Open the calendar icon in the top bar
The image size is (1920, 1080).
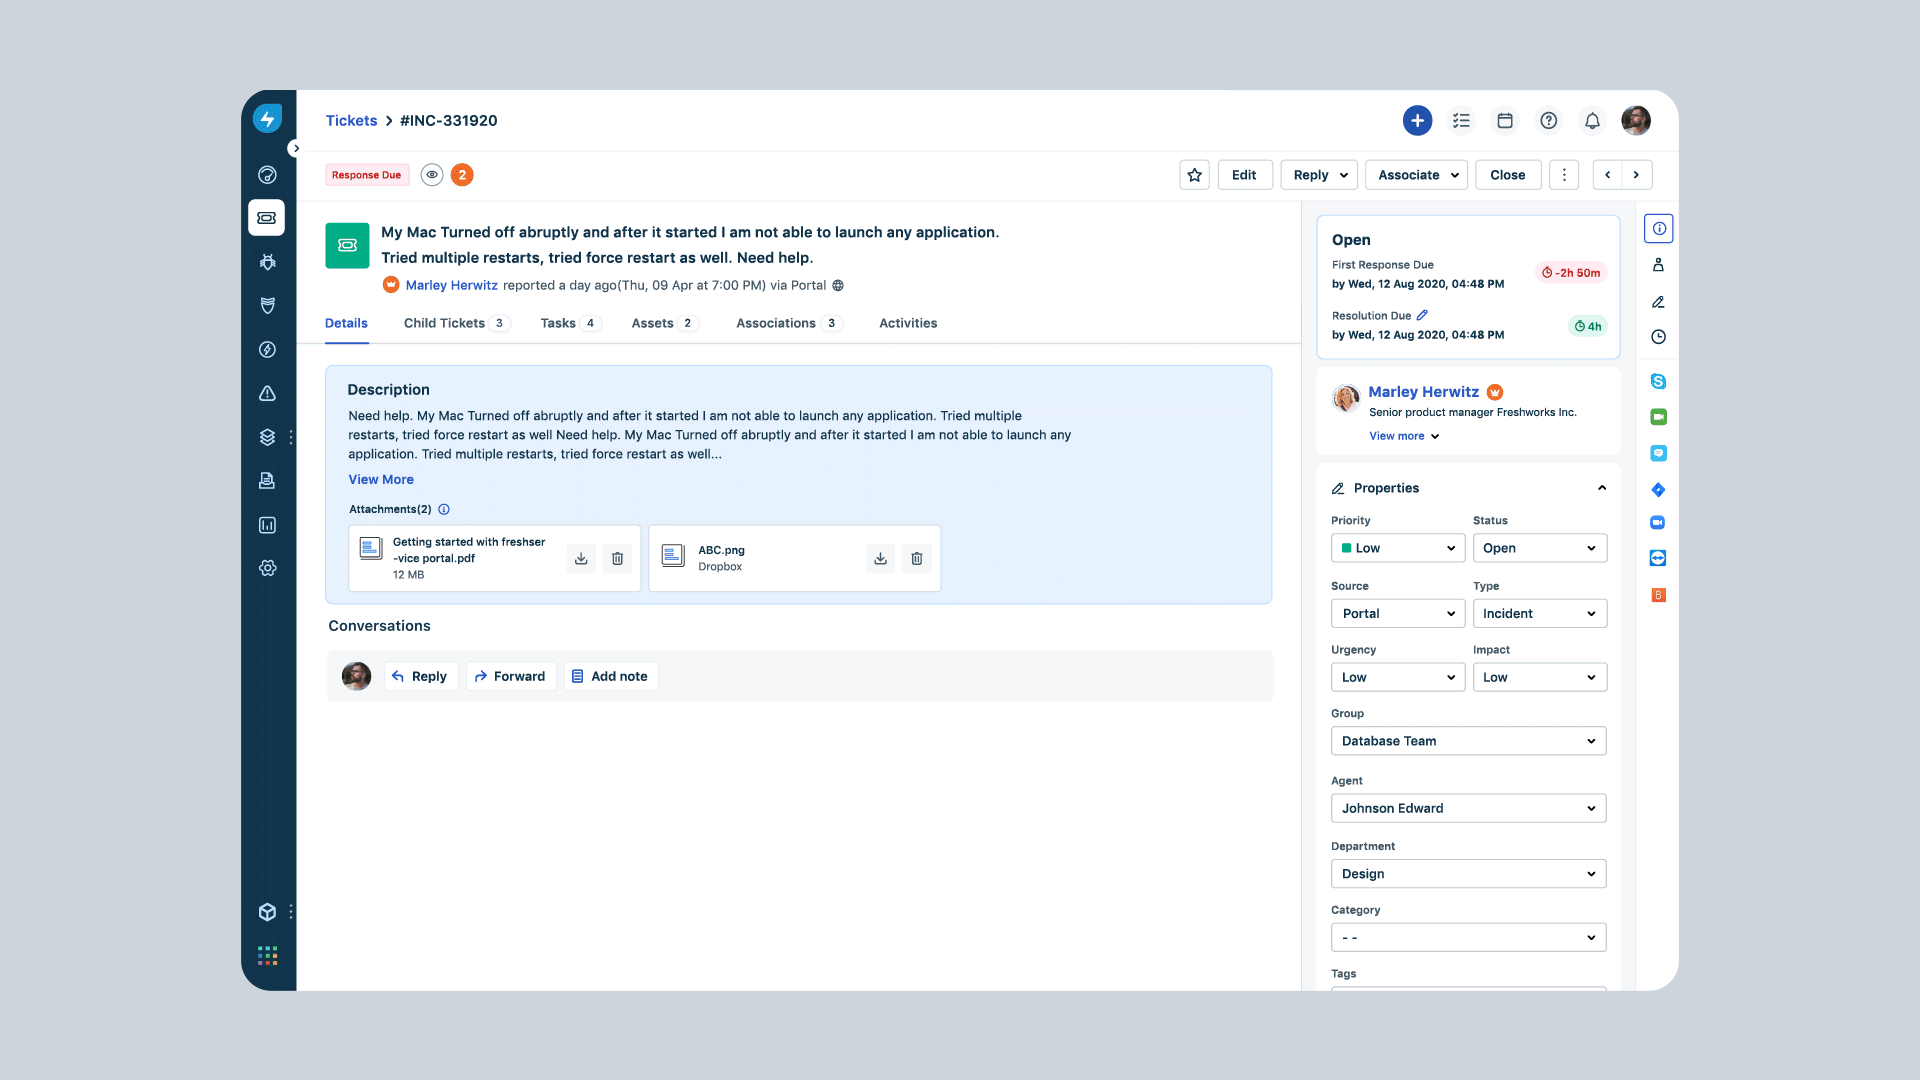click(x=1504, y=121)
